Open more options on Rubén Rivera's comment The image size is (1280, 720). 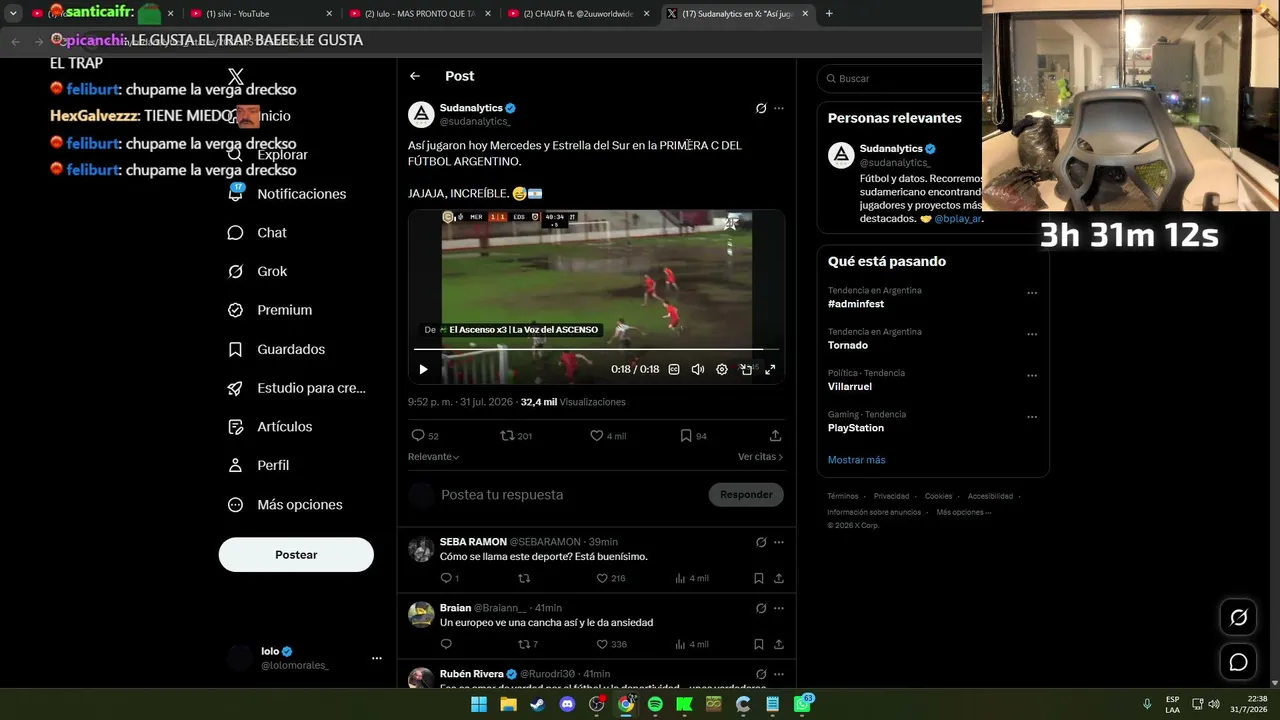[x=779, y=674]
